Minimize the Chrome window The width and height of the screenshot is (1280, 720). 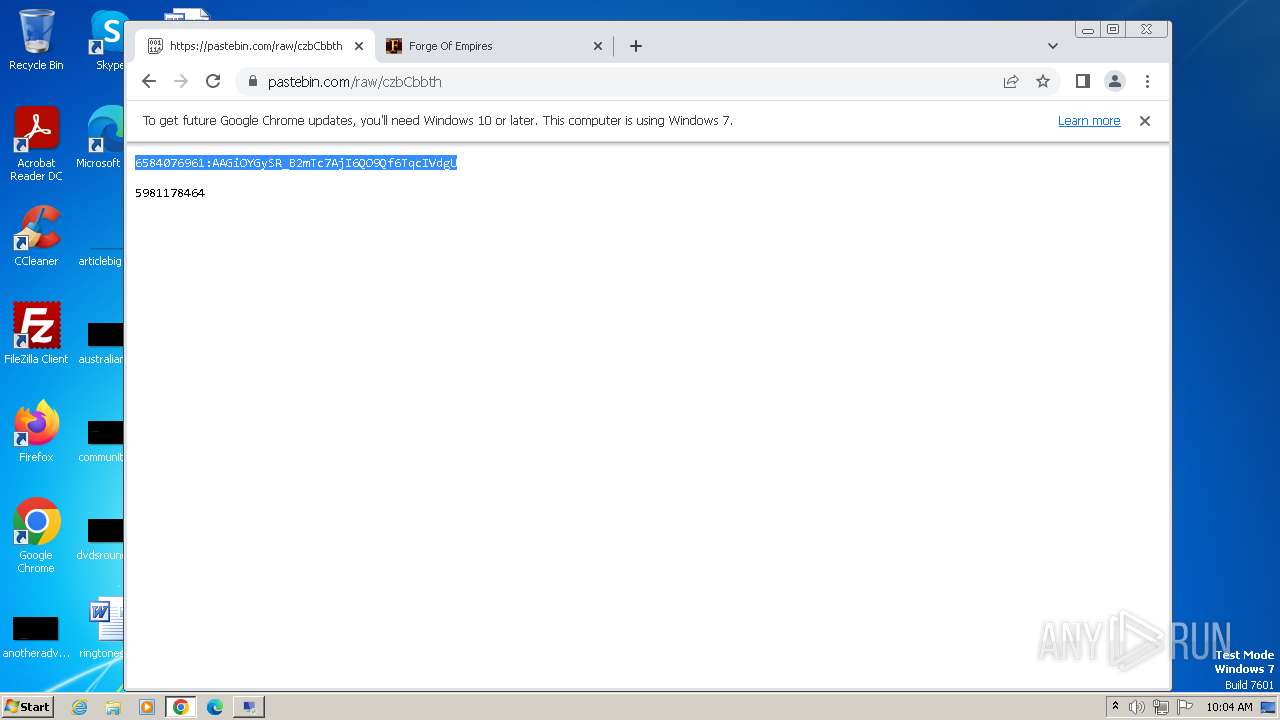[x=1088, y=30]
